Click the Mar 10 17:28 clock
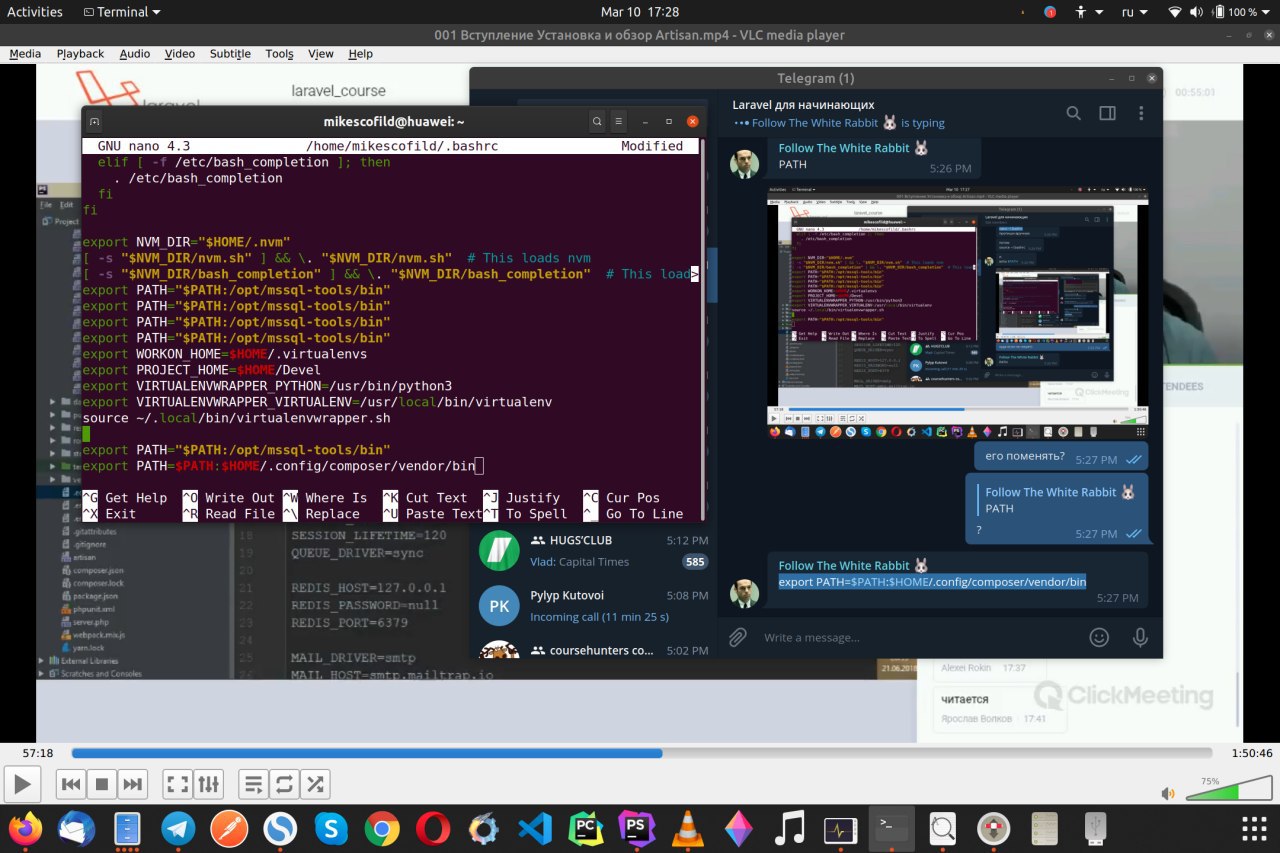Image resolution: width=1280 pixels, height=853 pixels. pos(640,12)
